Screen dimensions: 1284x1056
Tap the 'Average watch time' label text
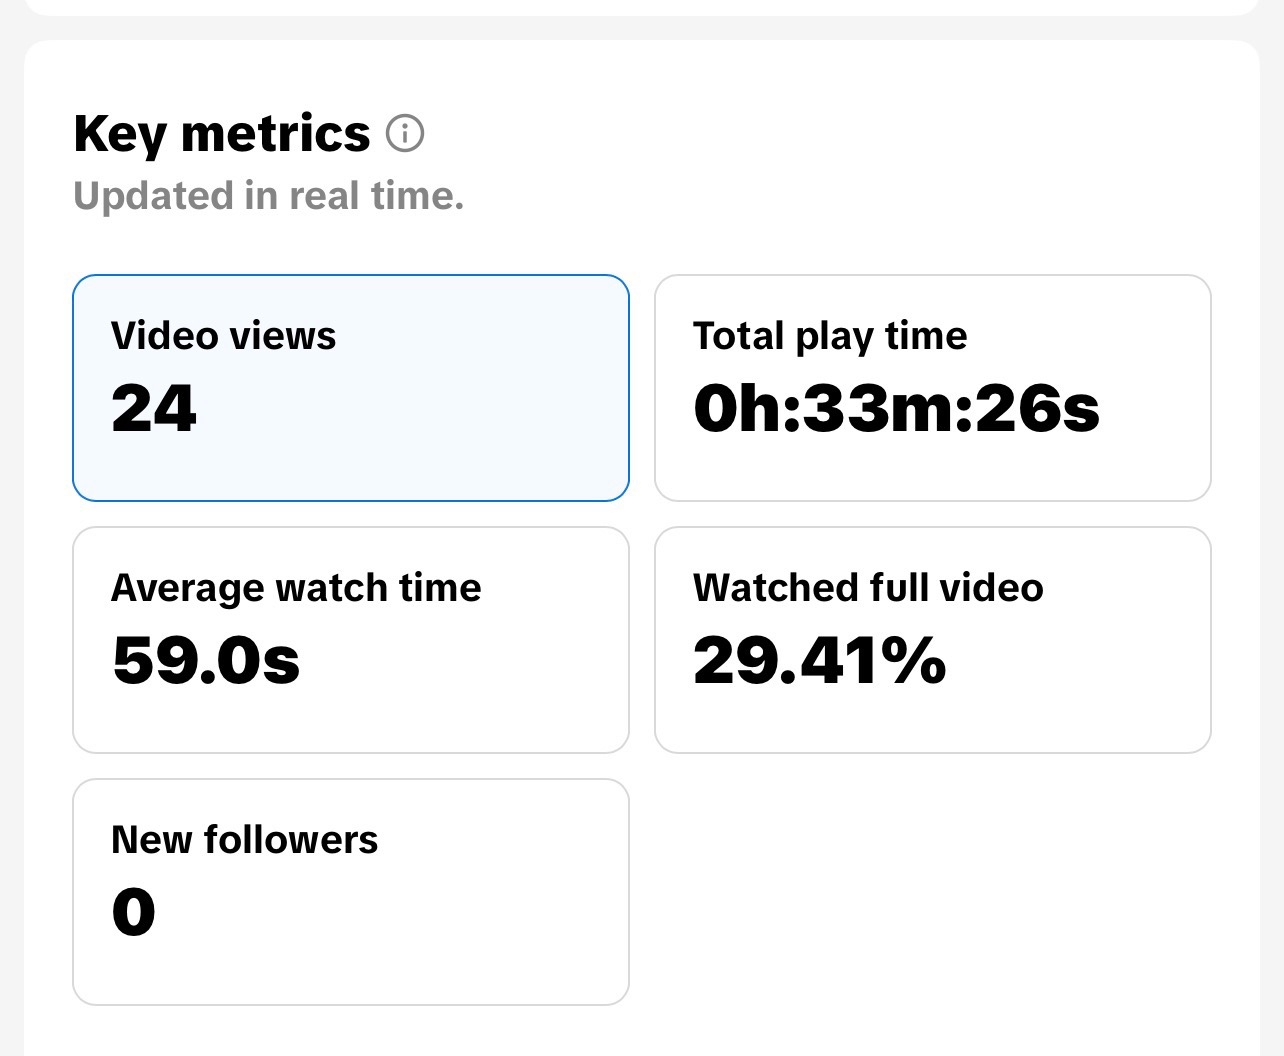297,588
